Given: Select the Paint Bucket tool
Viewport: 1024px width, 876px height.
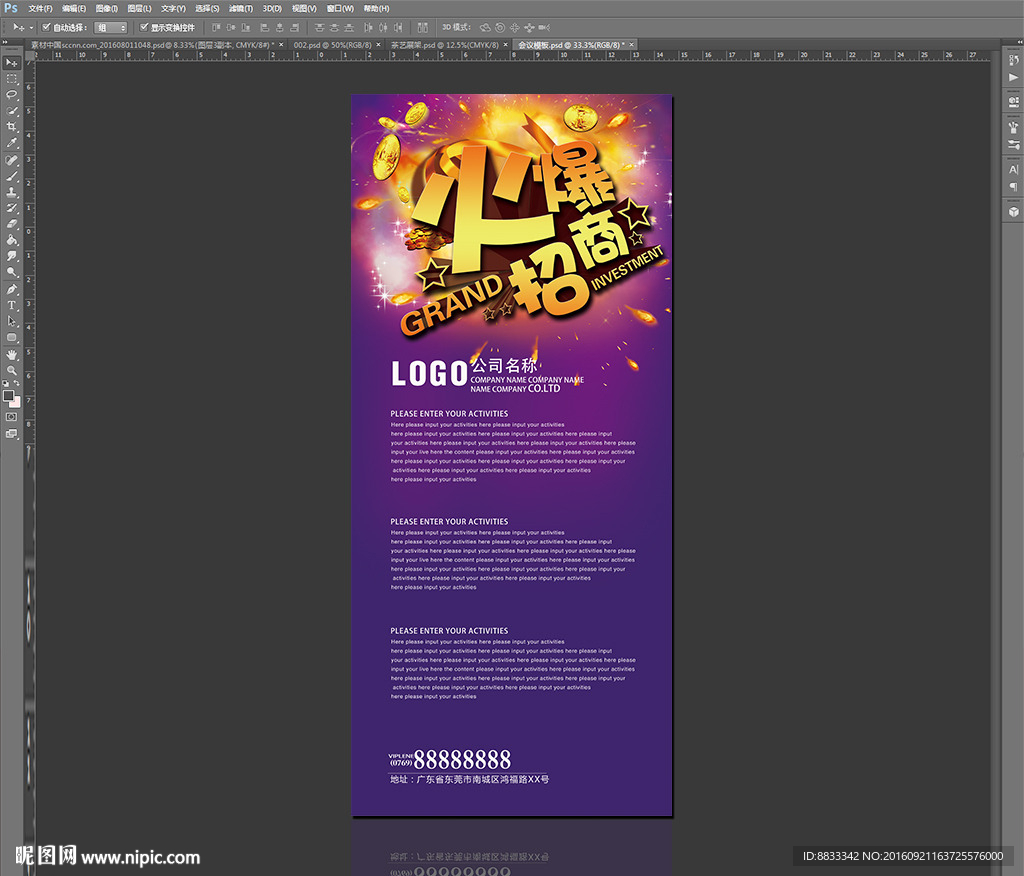Looking at the screenshot, I should [x=12, y=240].
